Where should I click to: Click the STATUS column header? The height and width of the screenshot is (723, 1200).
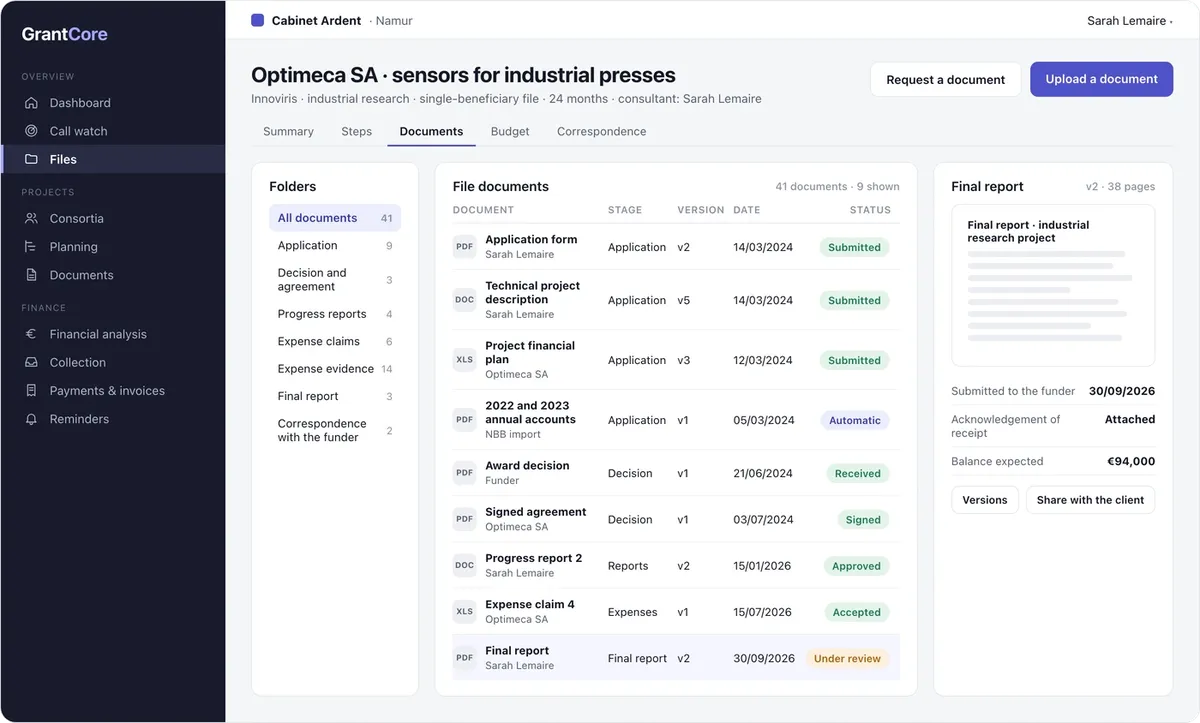pos(870,210)
